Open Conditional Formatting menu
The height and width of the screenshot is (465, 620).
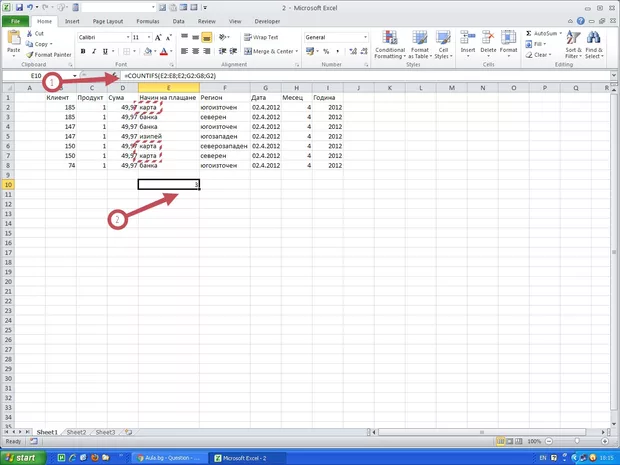point(390,45)
